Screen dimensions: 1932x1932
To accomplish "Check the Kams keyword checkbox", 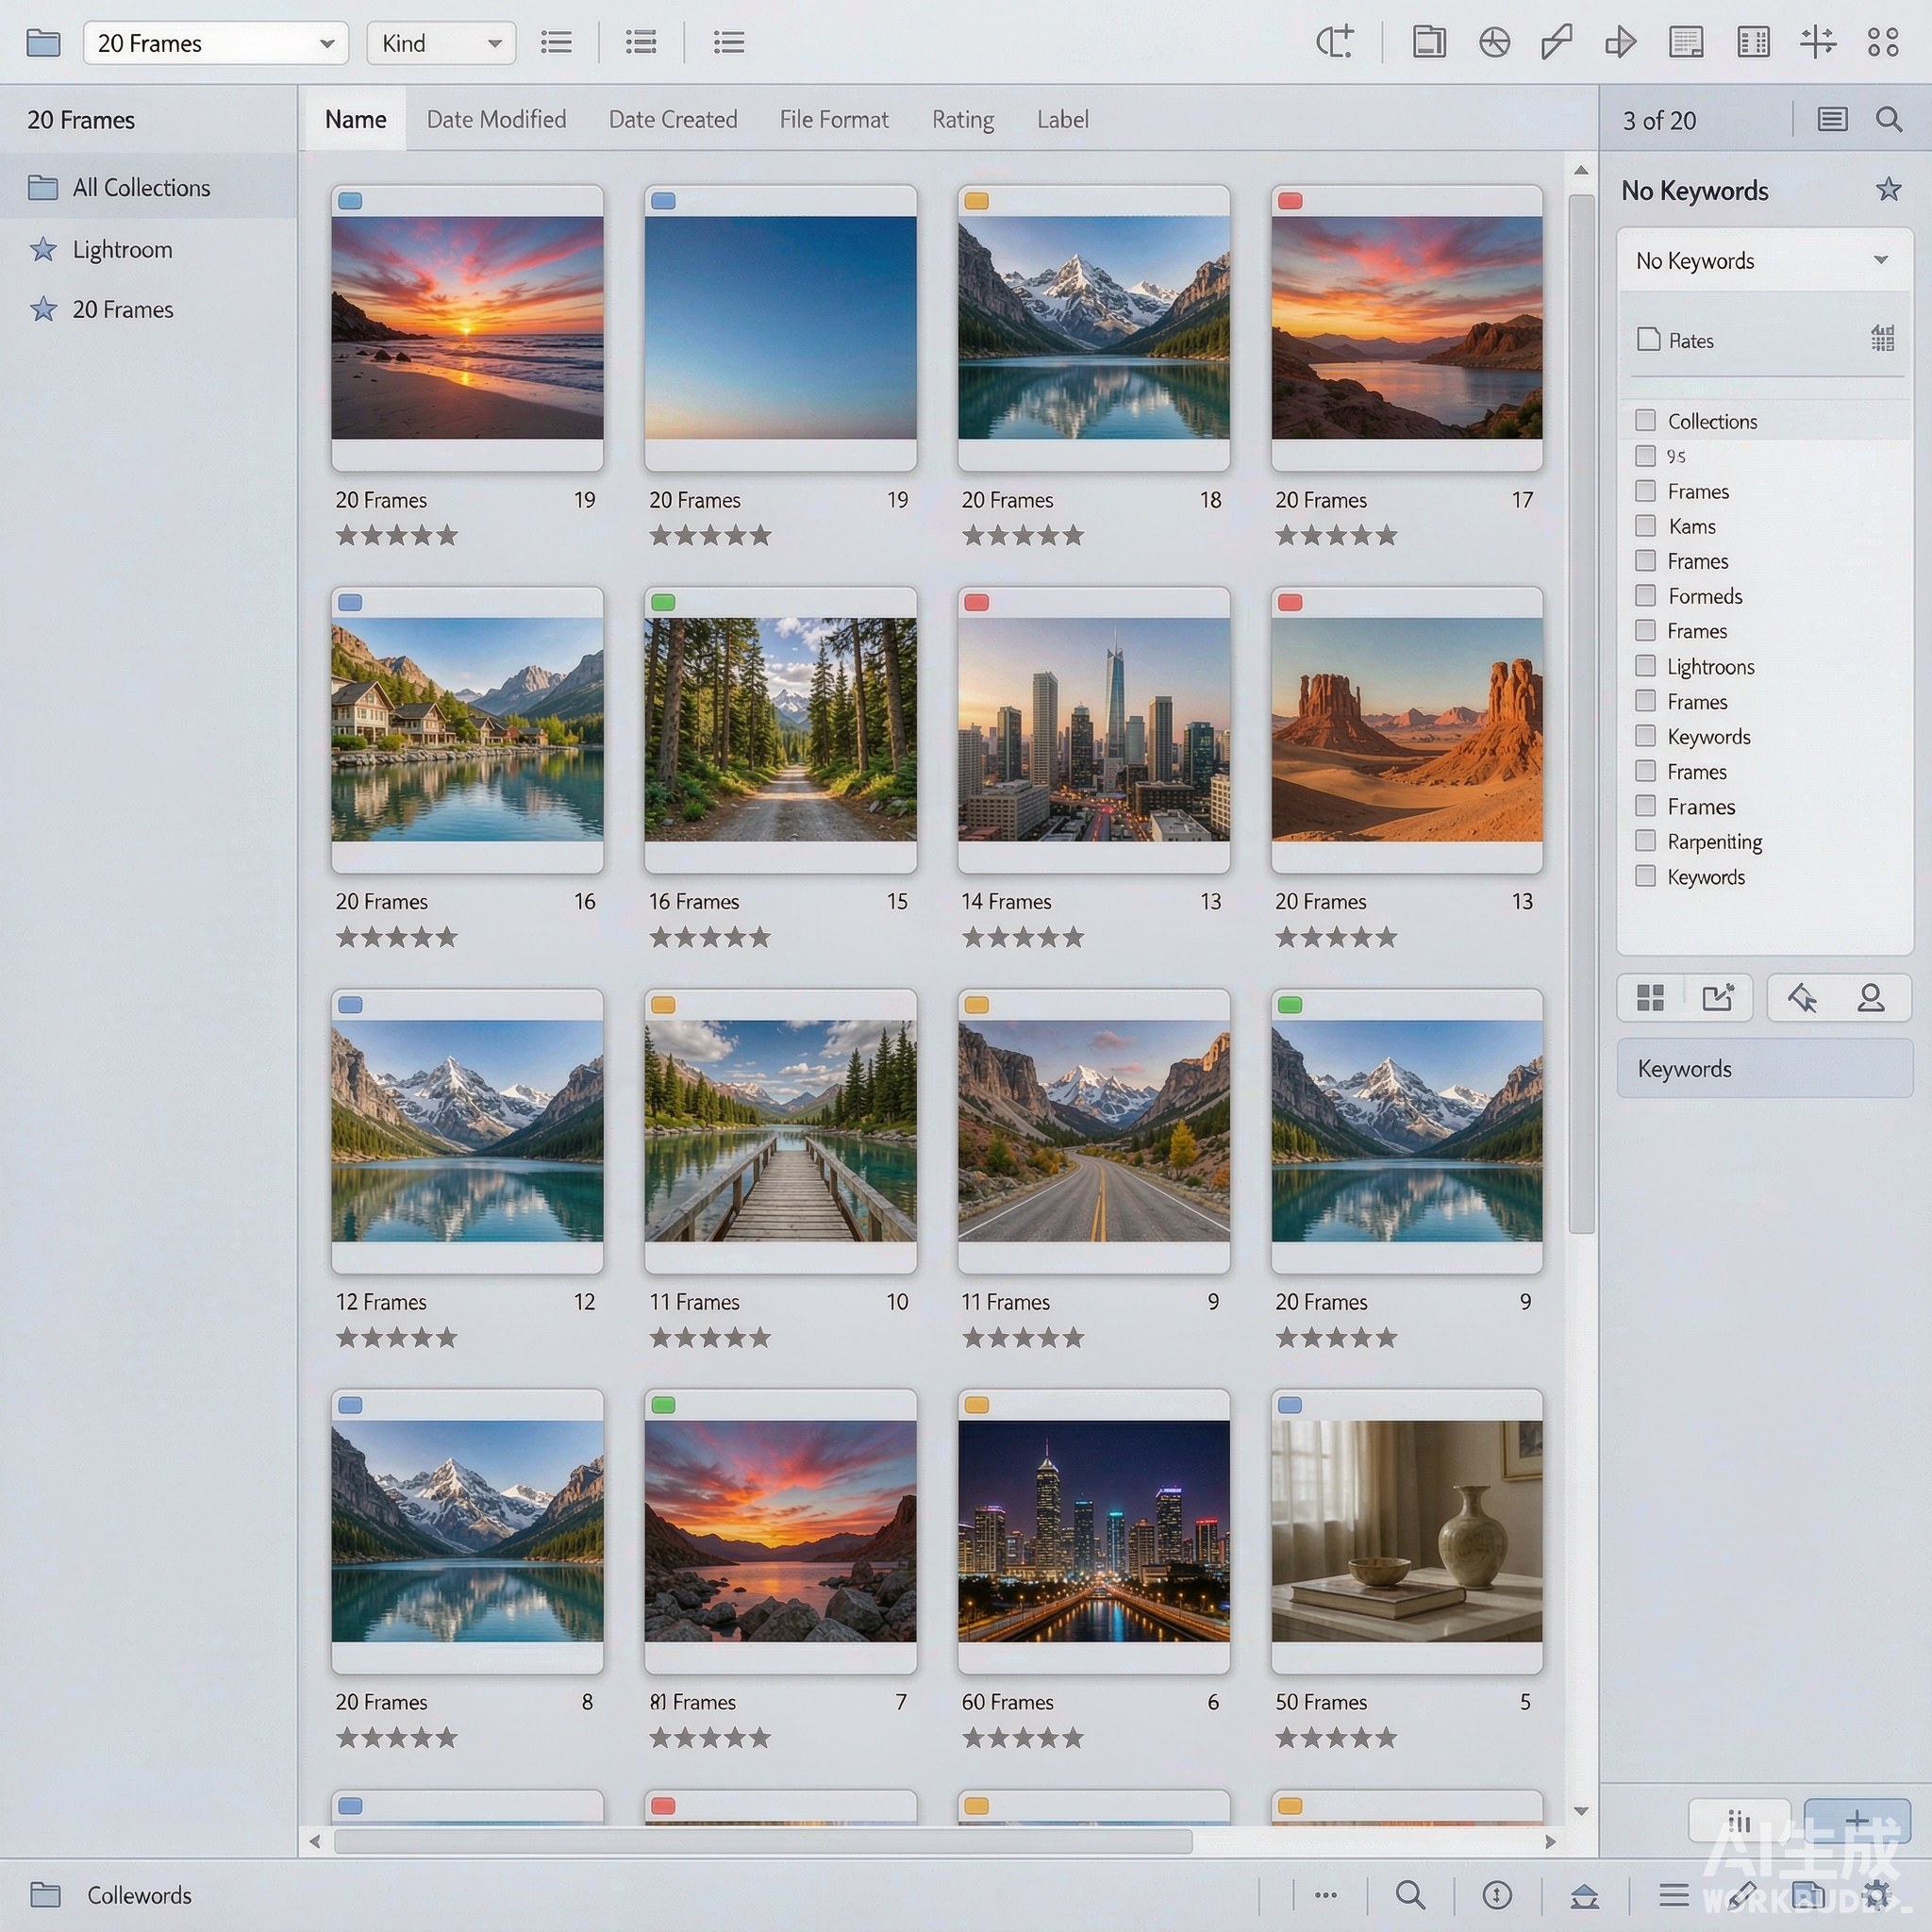I will tap(1645, 525).
